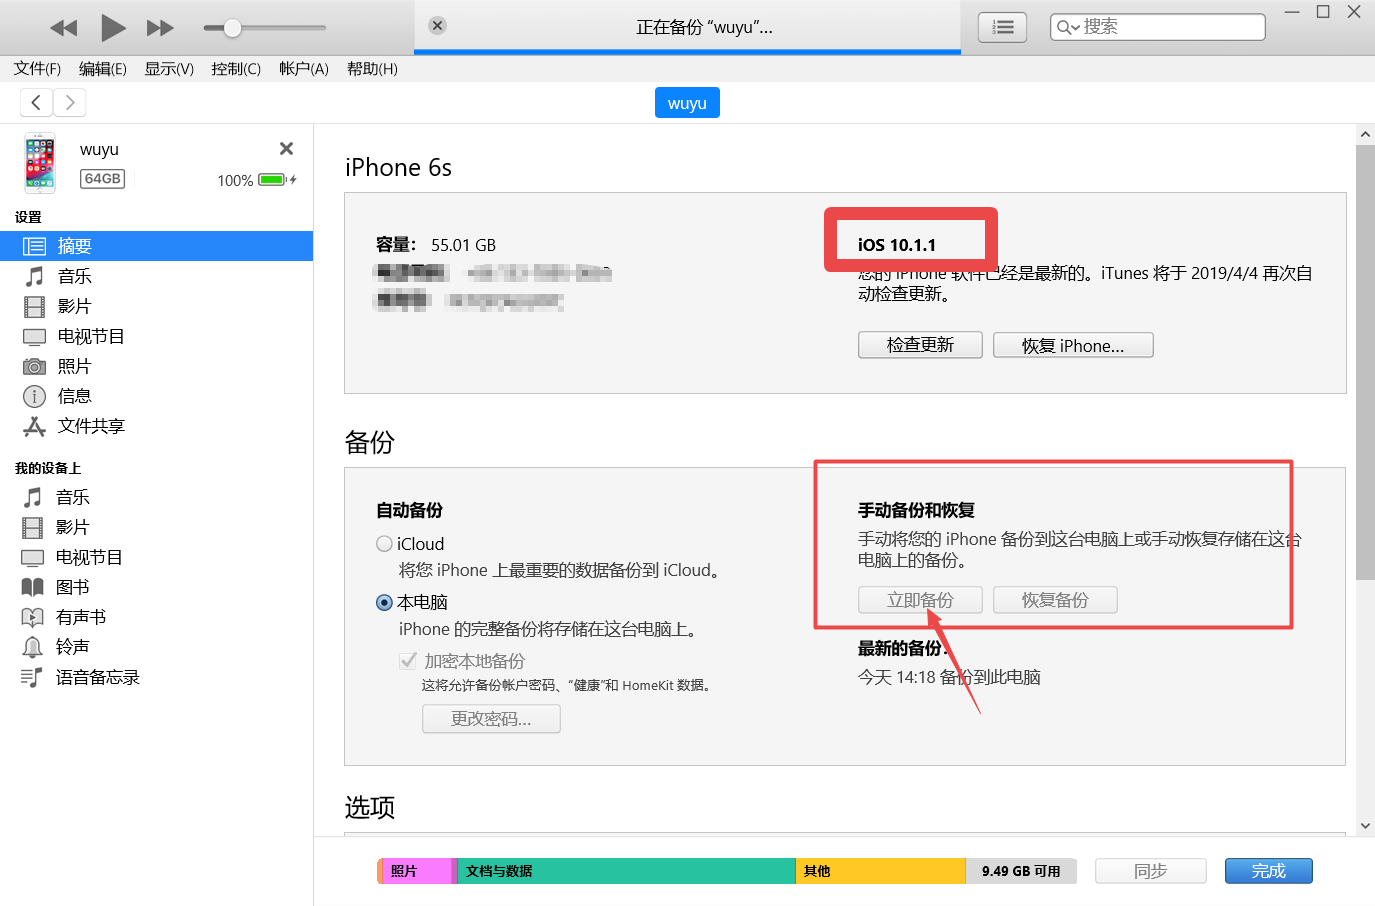The height and width of the screenshot is (906, 1375).
Task: Cancel the backup with the X icon
Action: tap(438, 26)
